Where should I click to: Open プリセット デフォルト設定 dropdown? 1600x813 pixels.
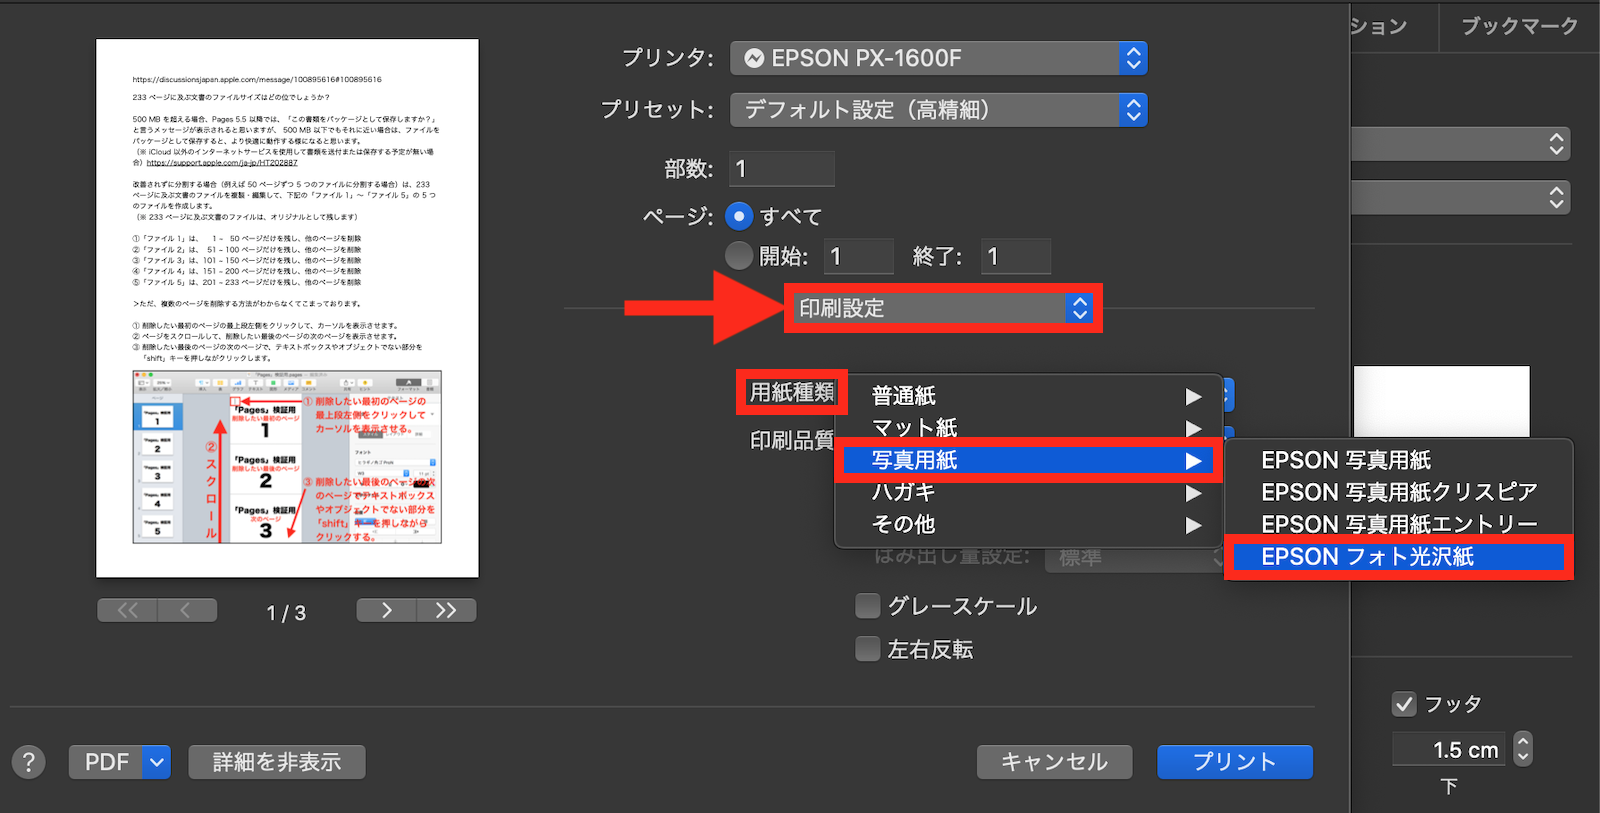[x=939, y=110]
